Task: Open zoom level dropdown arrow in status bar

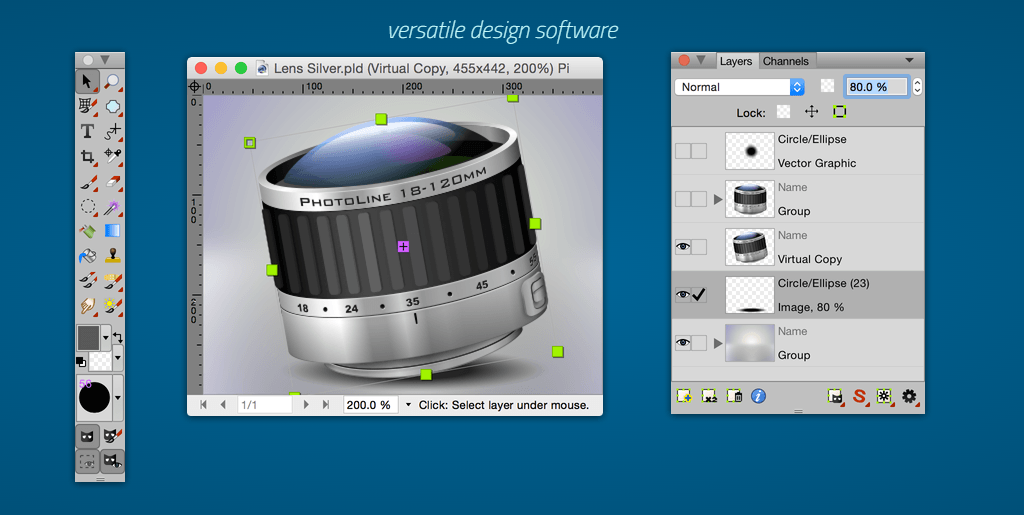Action: pyautogui.click(x=408, y=405)
